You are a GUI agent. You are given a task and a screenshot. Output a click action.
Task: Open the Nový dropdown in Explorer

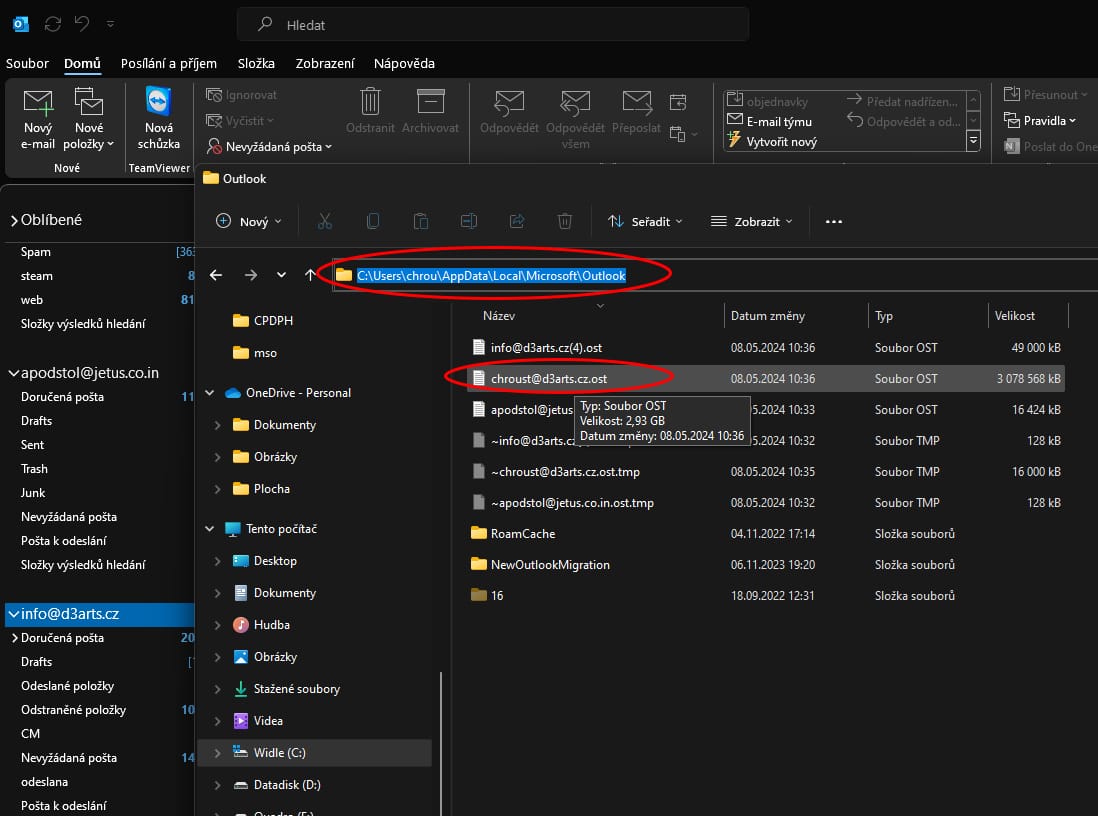pos(249,221)
